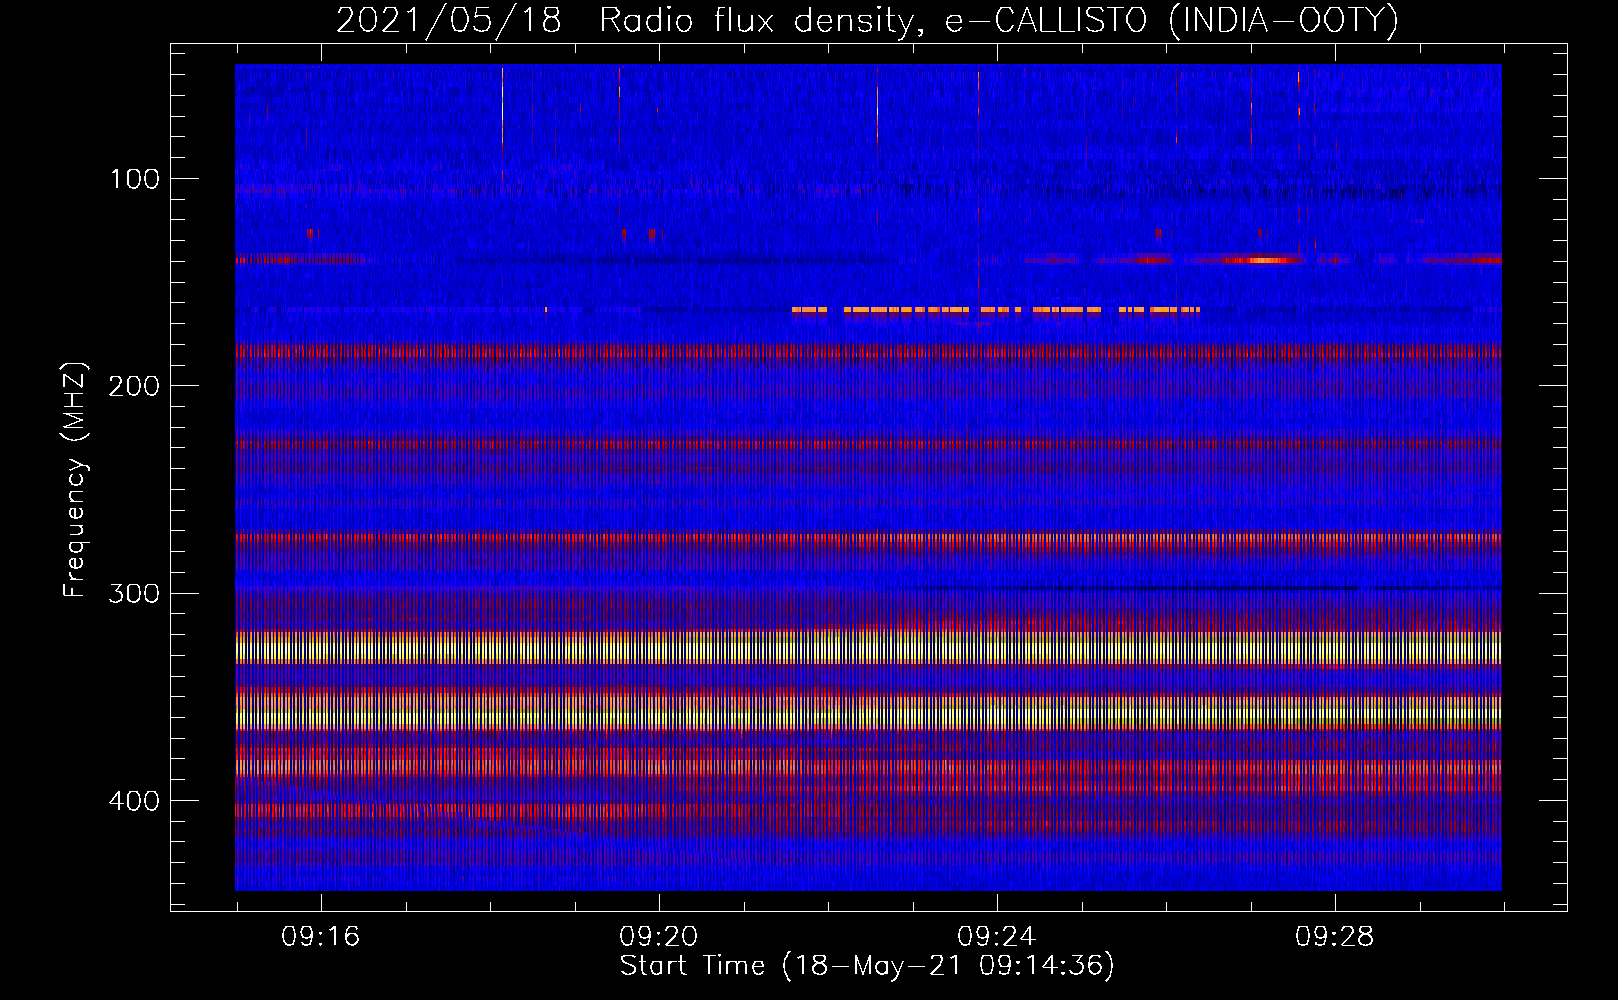Click the '09:16' time tick label
The width and height of the screenshot is (1618, 1000).
click(320, 937)
